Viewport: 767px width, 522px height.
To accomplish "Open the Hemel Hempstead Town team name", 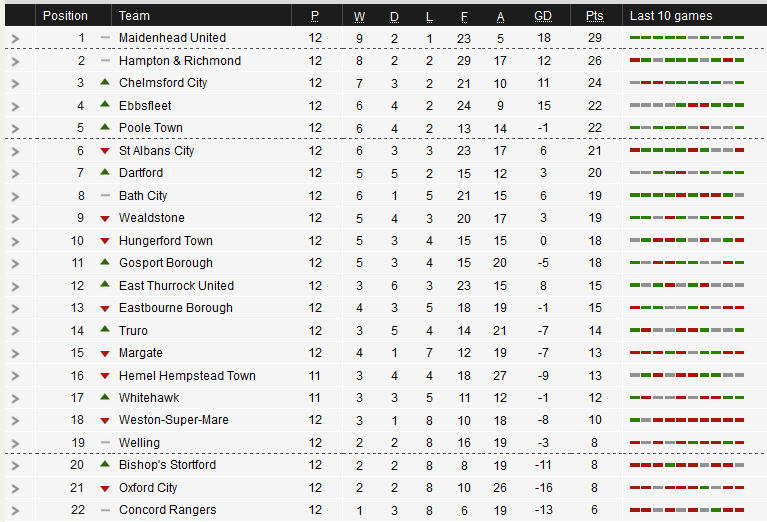I will coord(187,376).
